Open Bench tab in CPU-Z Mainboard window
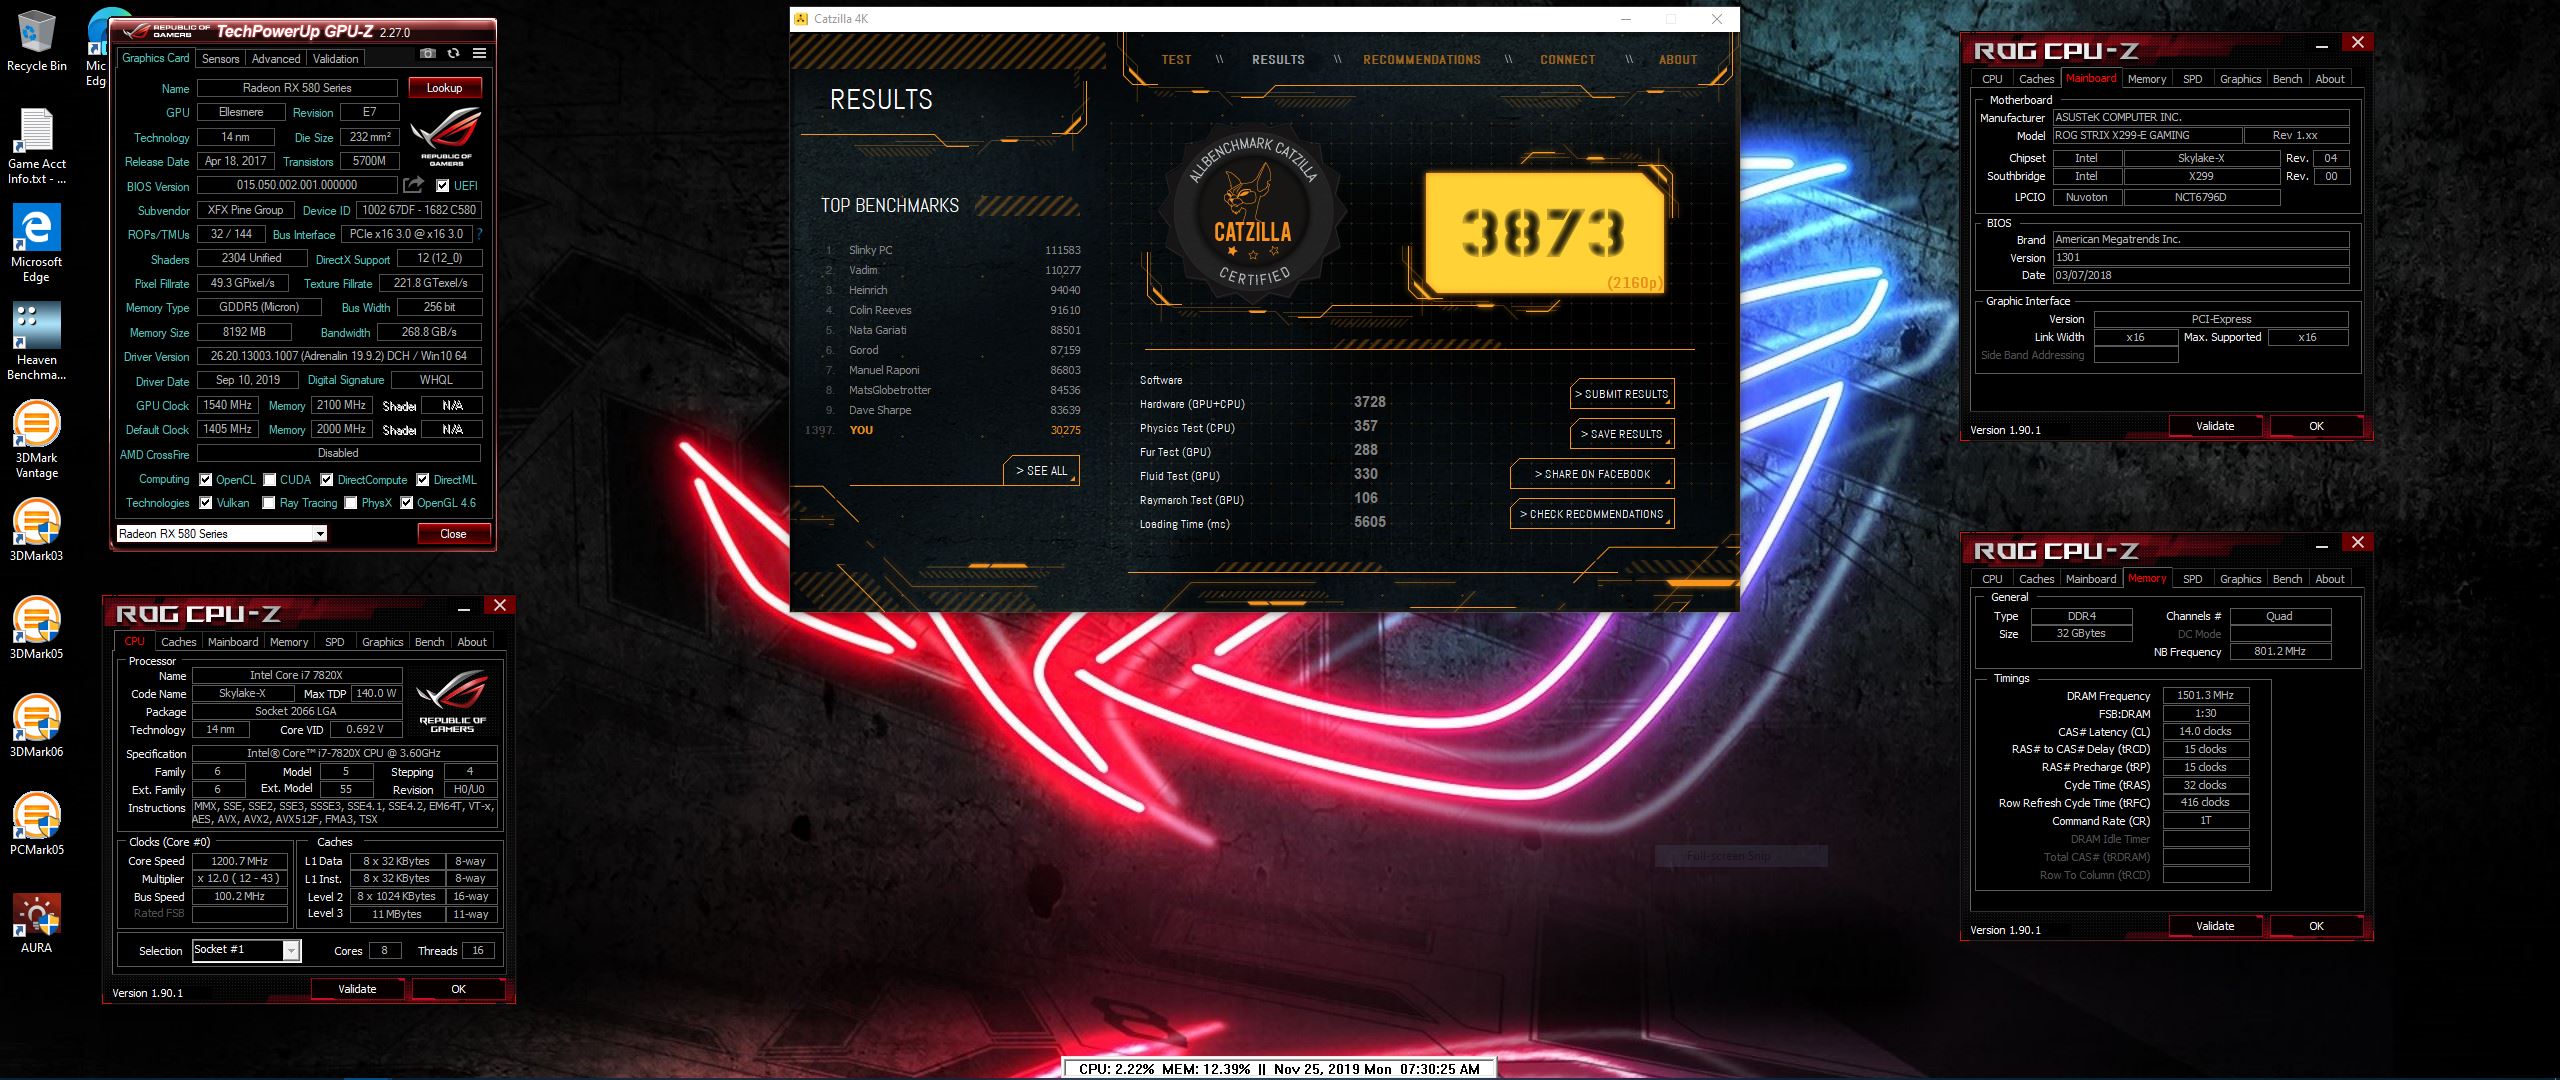 point(2287,79)
